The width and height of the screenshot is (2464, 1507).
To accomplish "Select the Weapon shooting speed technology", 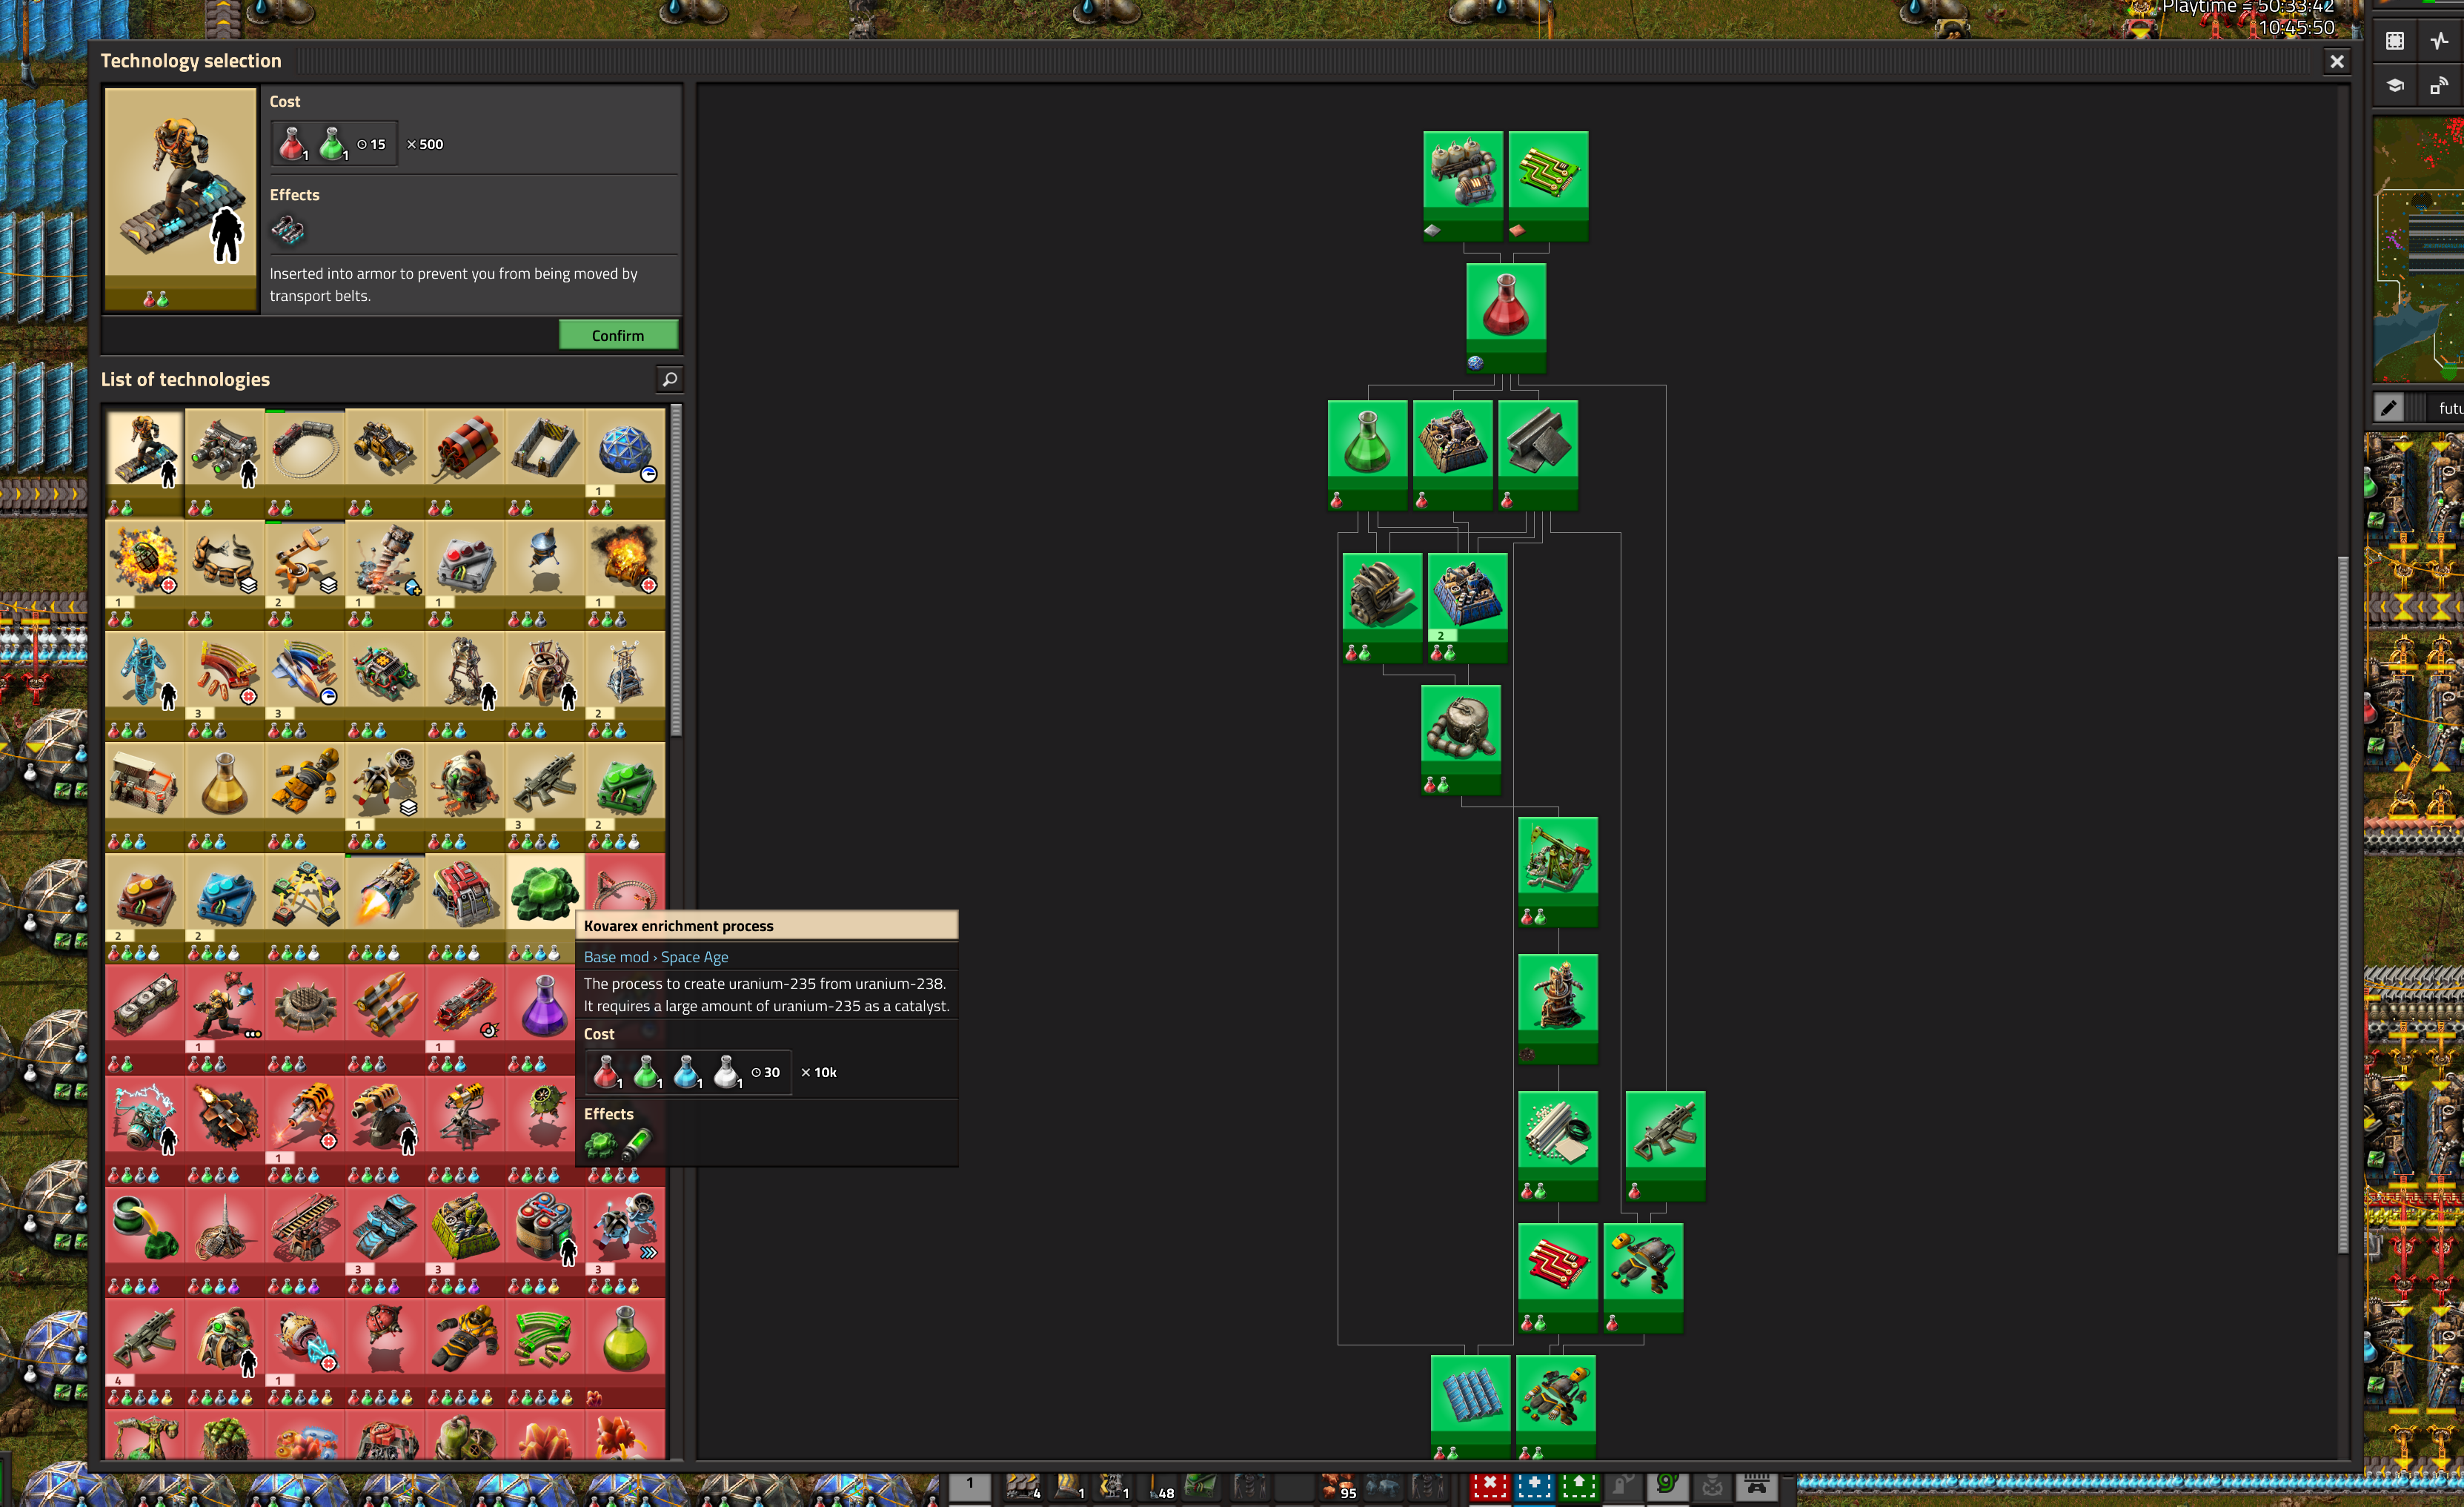I will [x=305, y=685].
